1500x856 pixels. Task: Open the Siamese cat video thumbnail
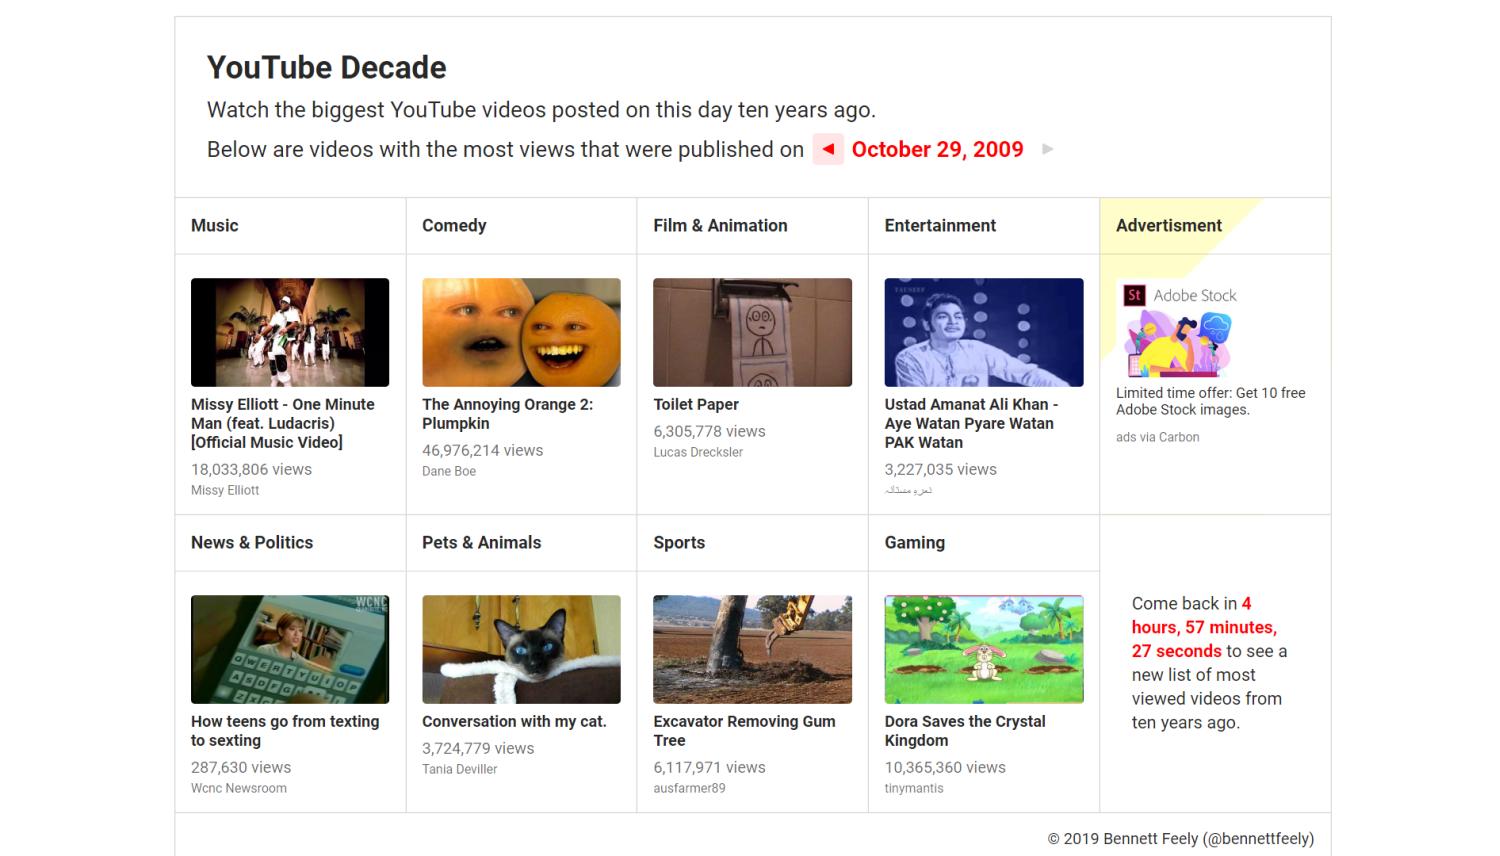click(x=521, y=649)
